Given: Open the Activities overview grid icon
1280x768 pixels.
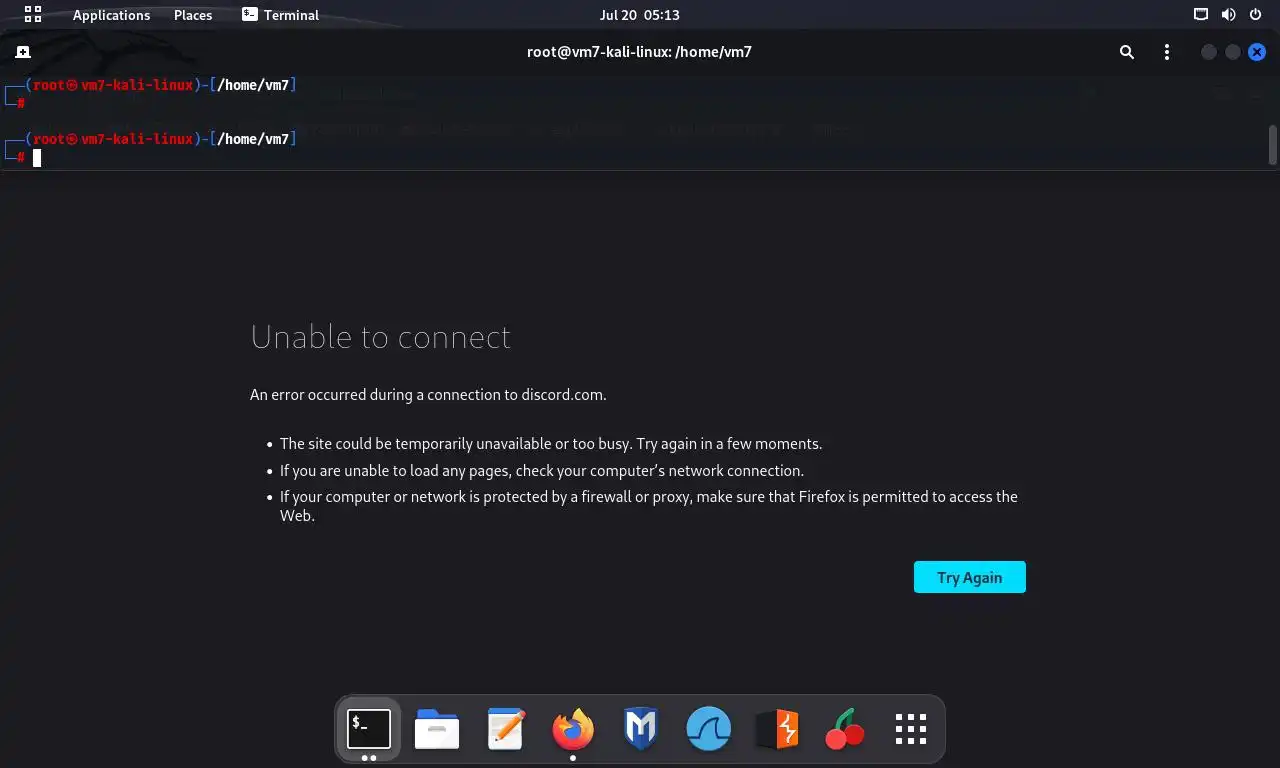Looking at the screenshot, I should coord(33,14).
